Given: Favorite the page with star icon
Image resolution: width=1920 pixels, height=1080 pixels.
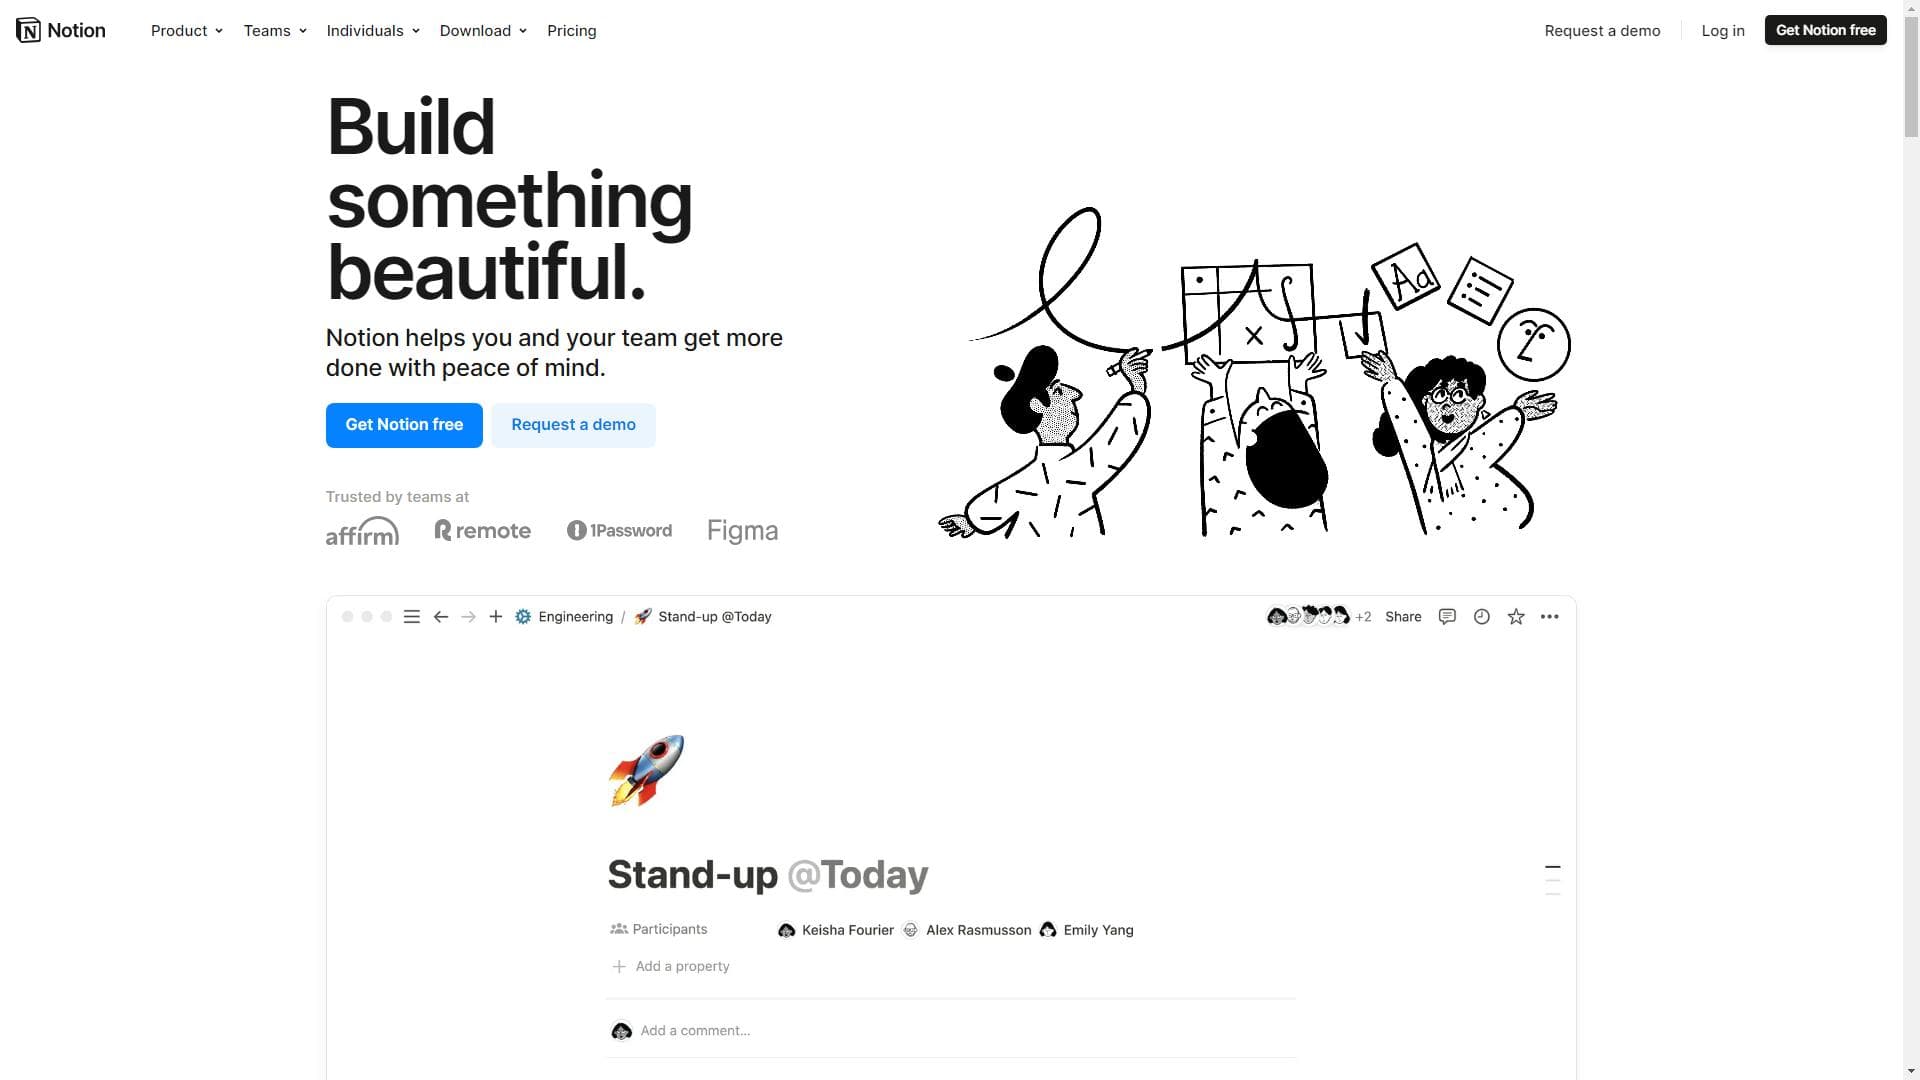Looking at the screenshot, I should click(x=1516, y=617).
